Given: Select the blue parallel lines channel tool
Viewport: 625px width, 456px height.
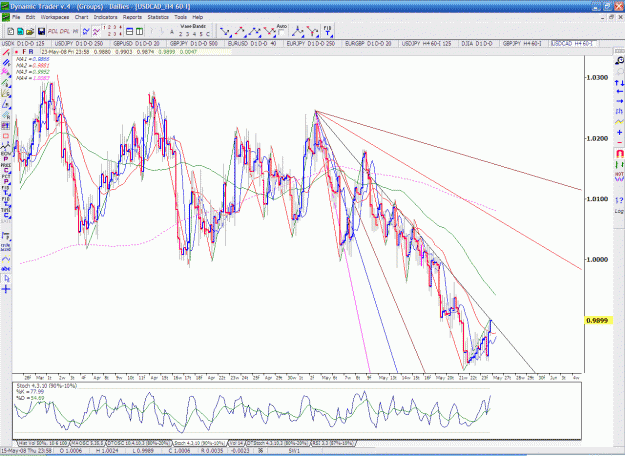Looking at the screenshot, I should pos(6,63).
